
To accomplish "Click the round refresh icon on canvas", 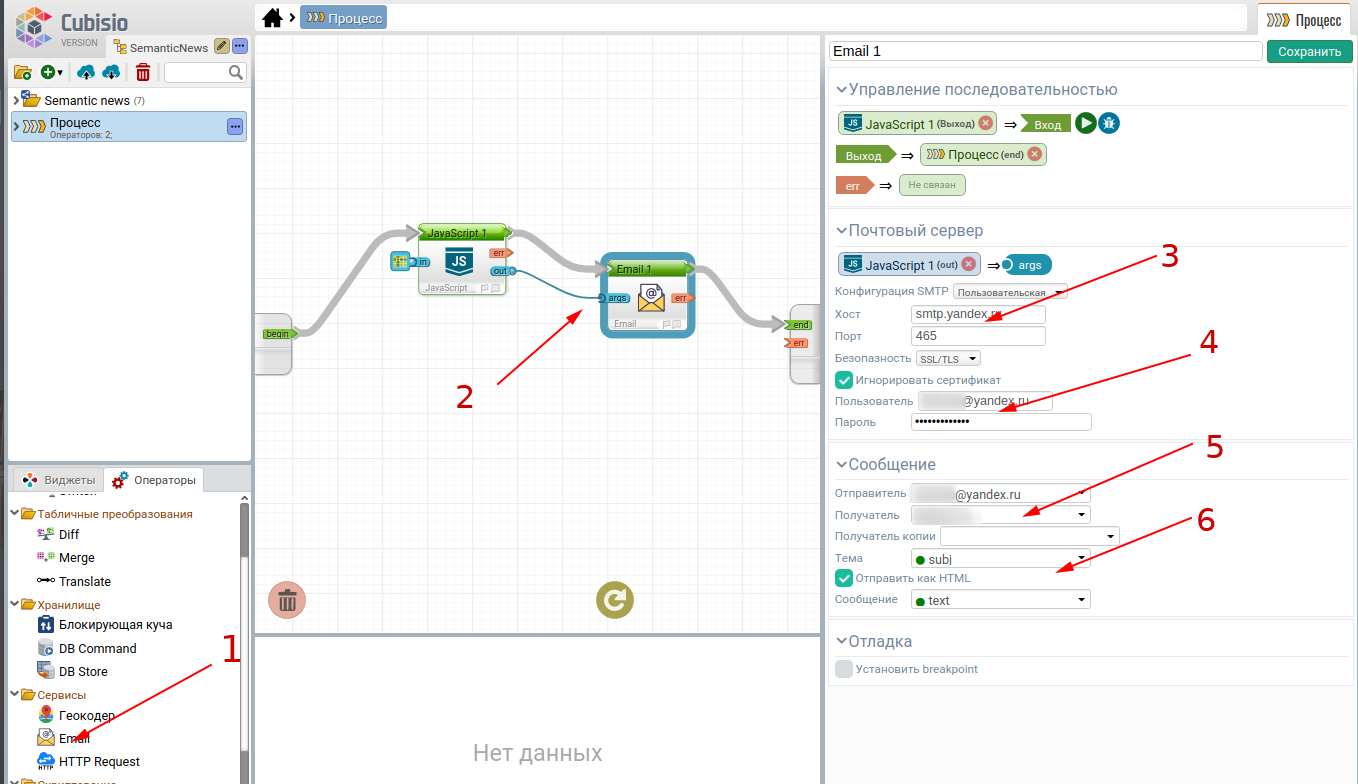I will pos(614,600).
